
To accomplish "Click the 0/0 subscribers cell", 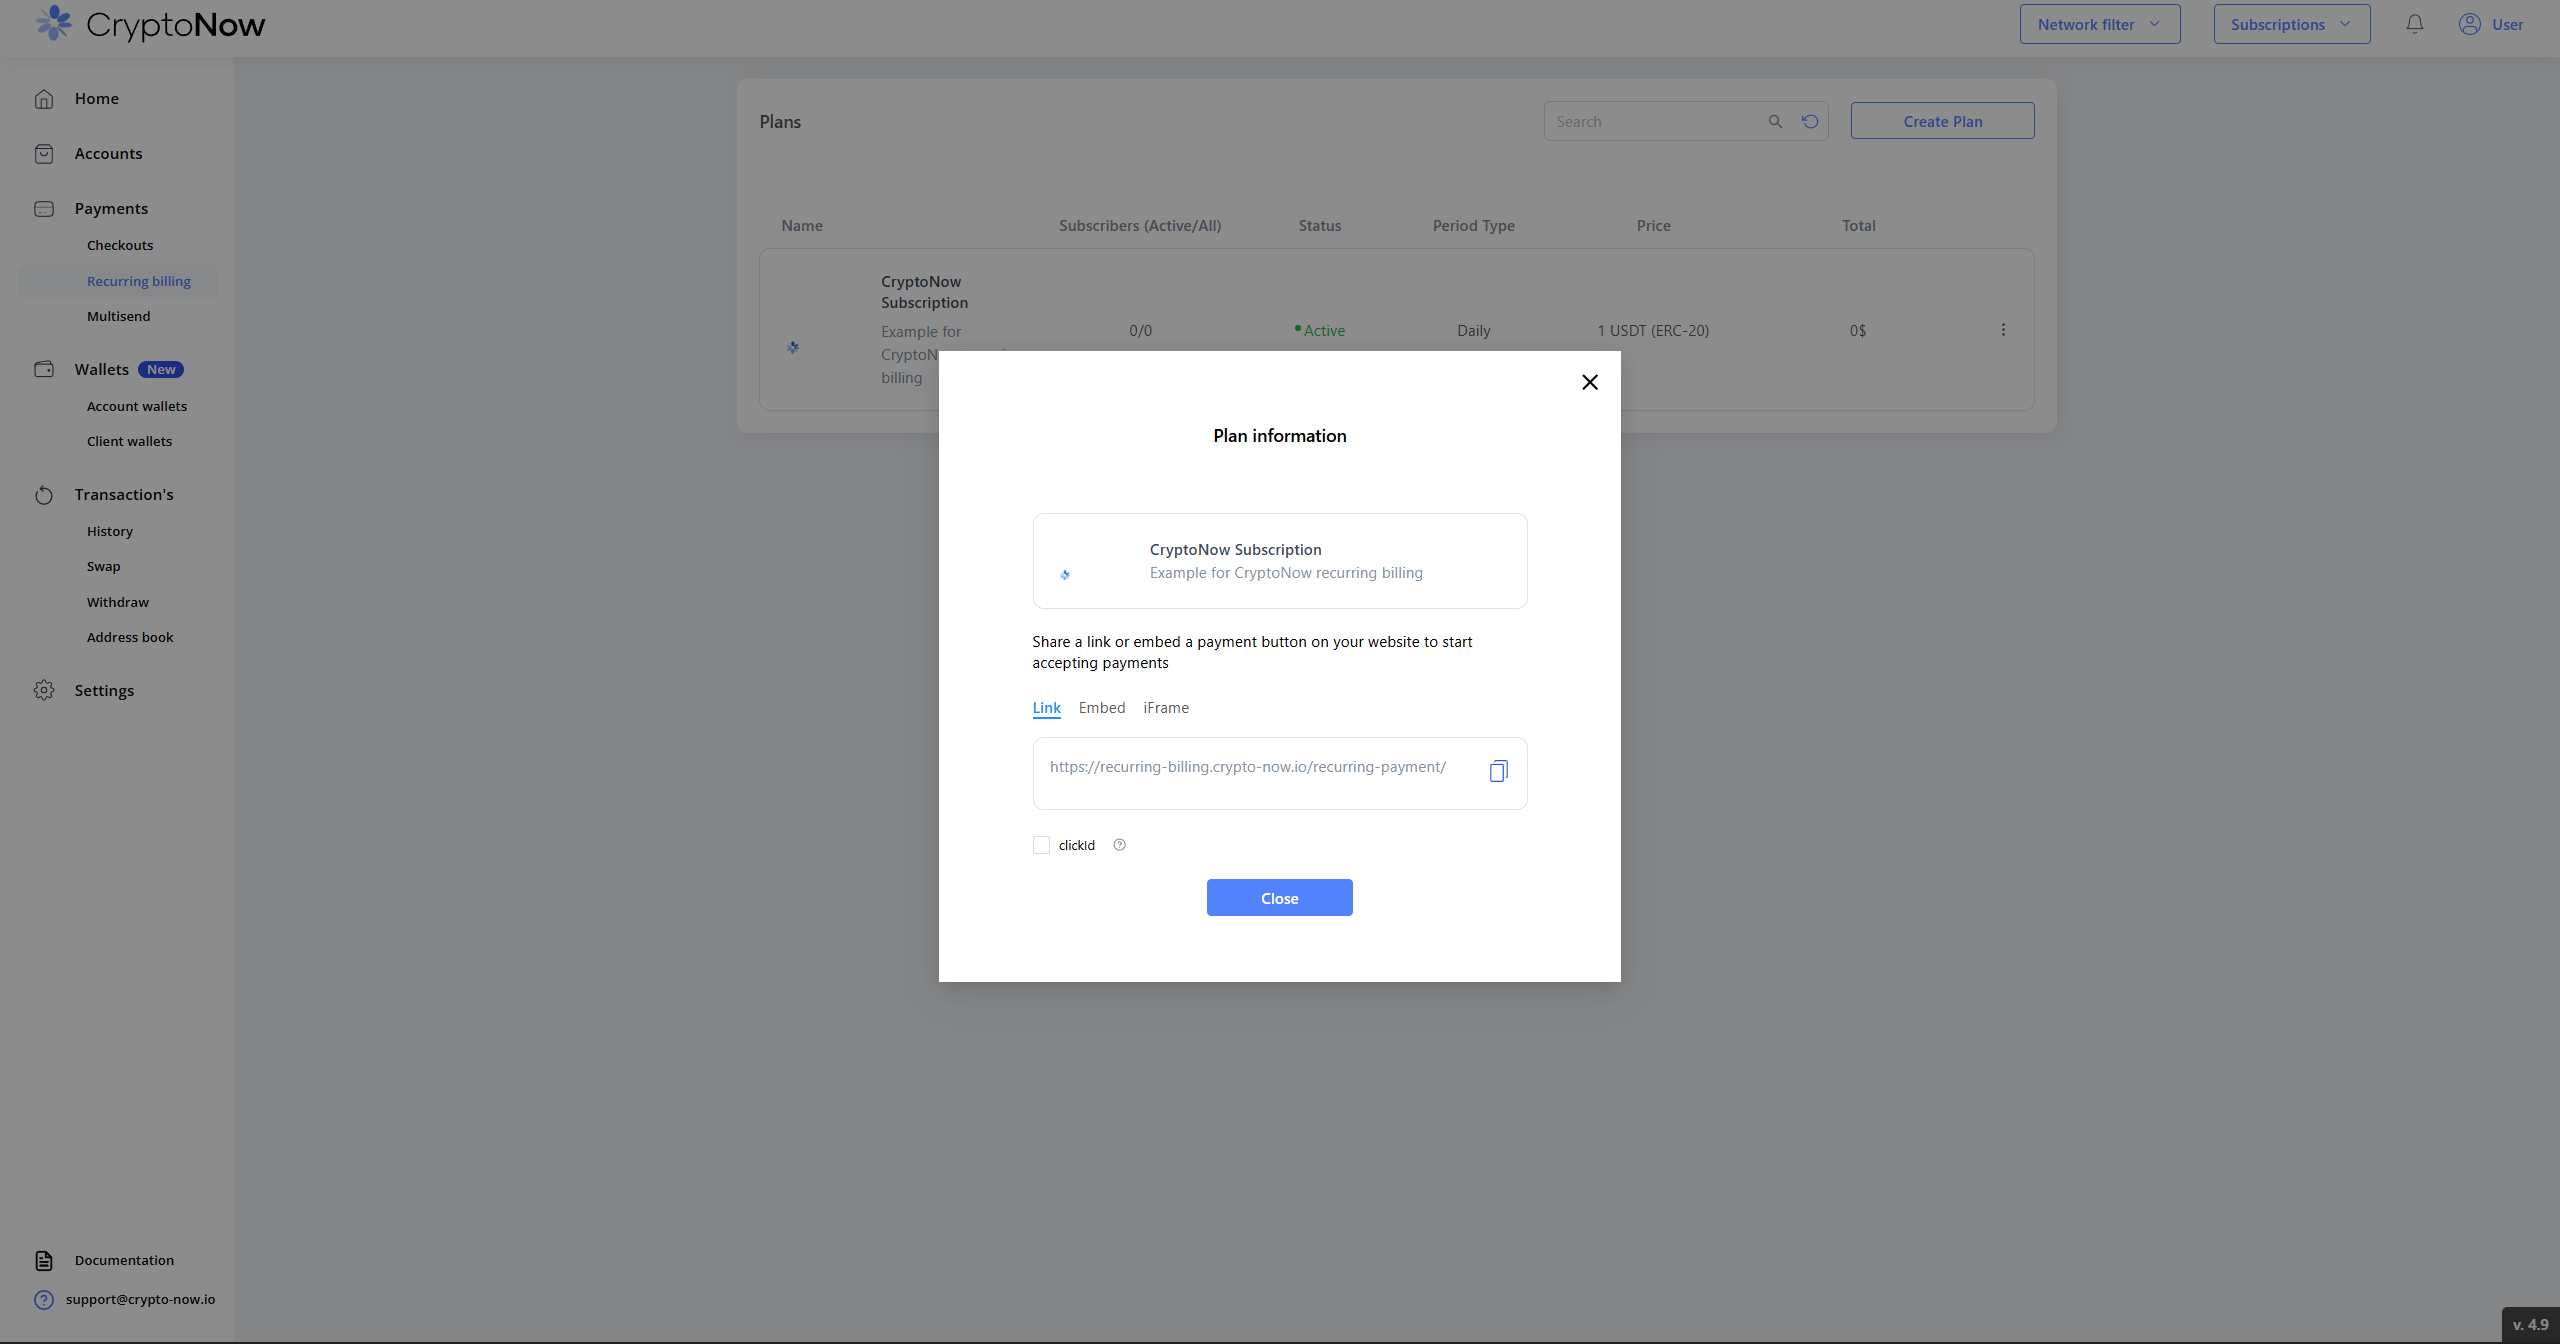I will [1140, 330].
